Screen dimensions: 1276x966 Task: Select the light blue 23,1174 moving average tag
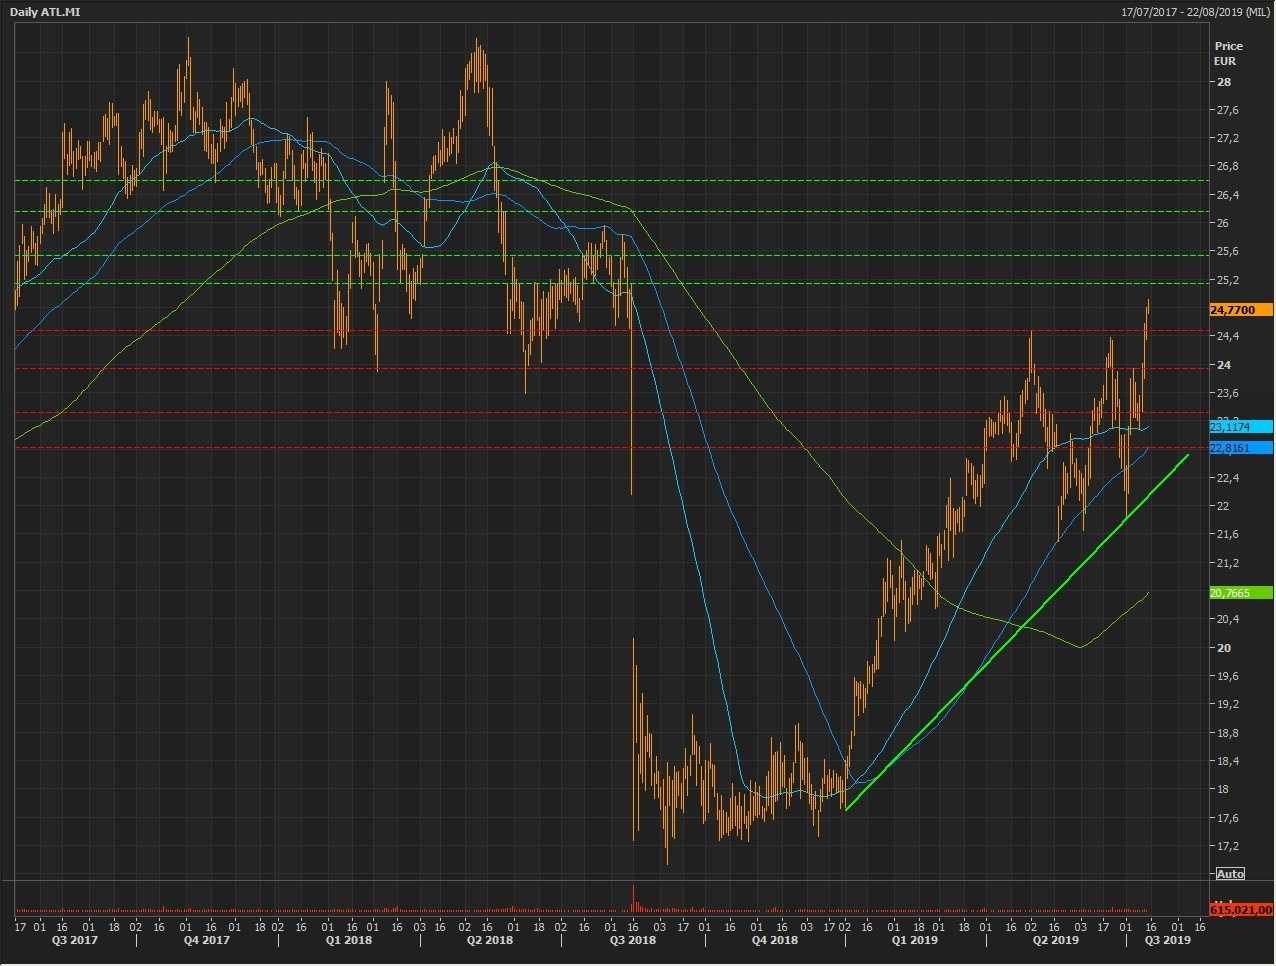[1240, 427]
